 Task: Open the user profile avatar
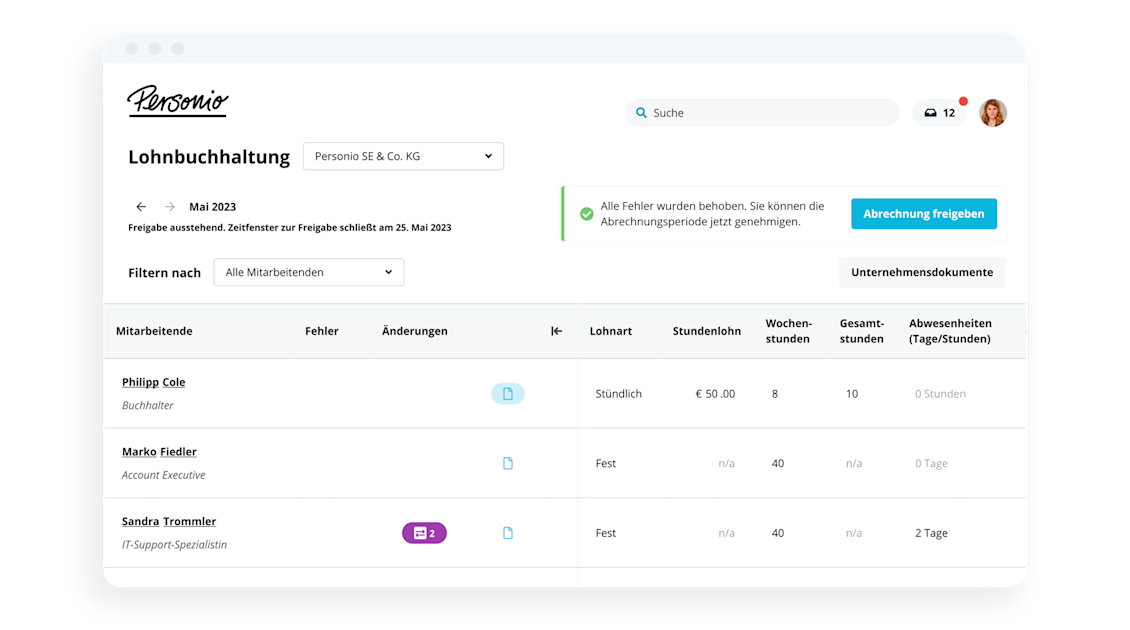pyautogui.click(x=993, y=112)
